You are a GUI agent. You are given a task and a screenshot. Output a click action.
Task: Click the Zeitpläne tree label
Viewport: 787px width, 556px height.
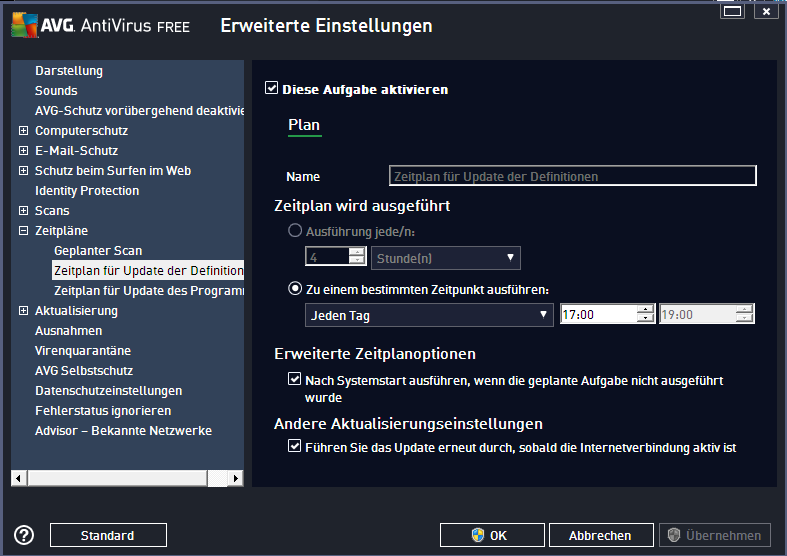coord(61,231)
